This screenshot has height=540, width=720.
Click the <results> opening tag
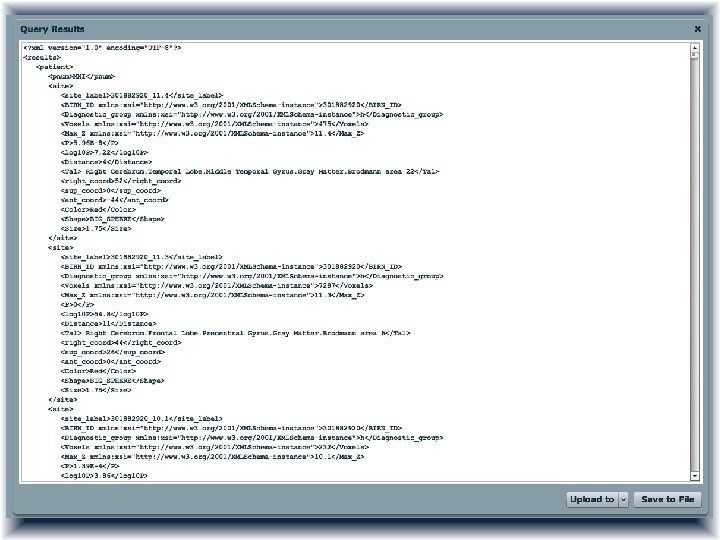pyautogui.click(x=42, y=57)
